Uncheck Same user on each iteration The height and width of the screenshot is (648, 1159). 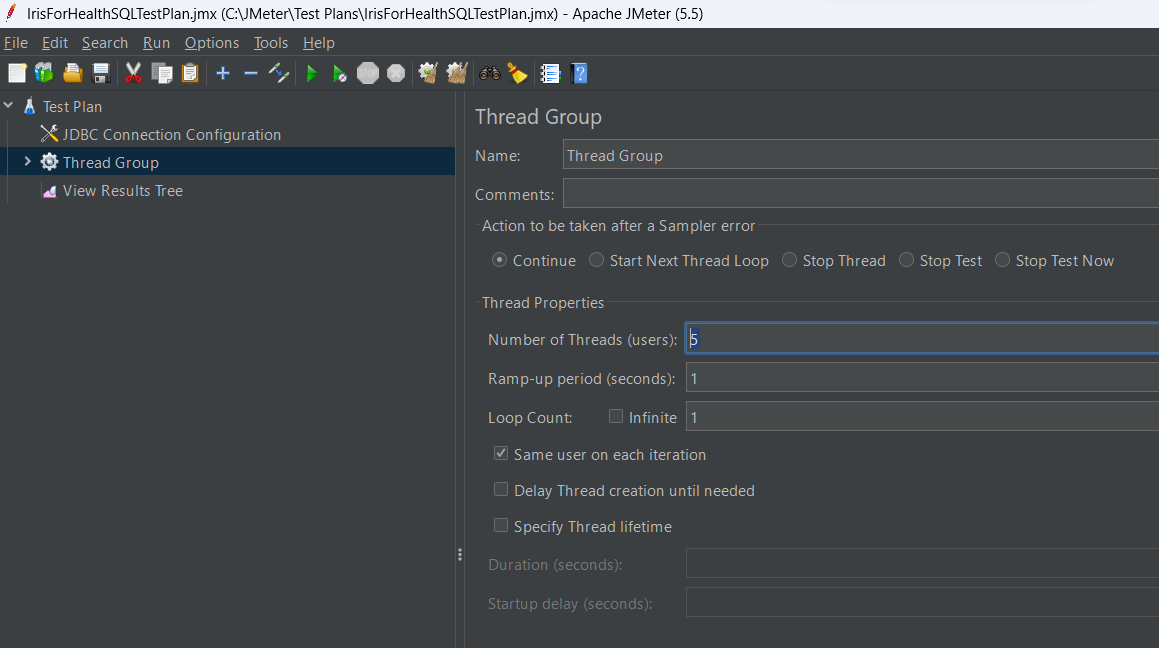501,454
